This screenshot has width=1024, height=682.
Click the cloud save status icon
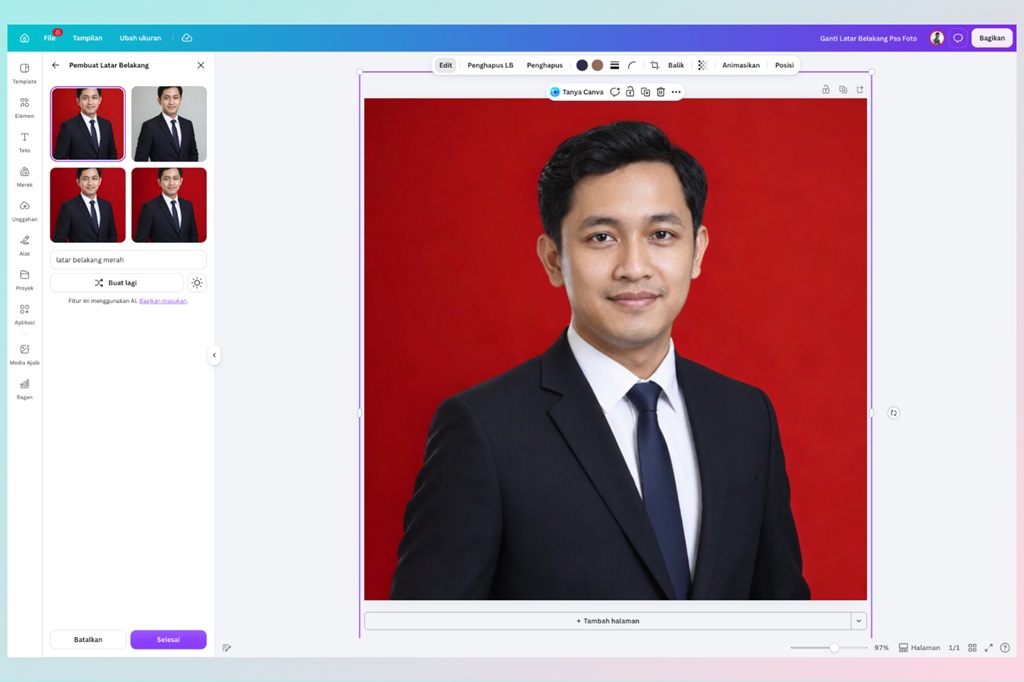coord(187,38)
